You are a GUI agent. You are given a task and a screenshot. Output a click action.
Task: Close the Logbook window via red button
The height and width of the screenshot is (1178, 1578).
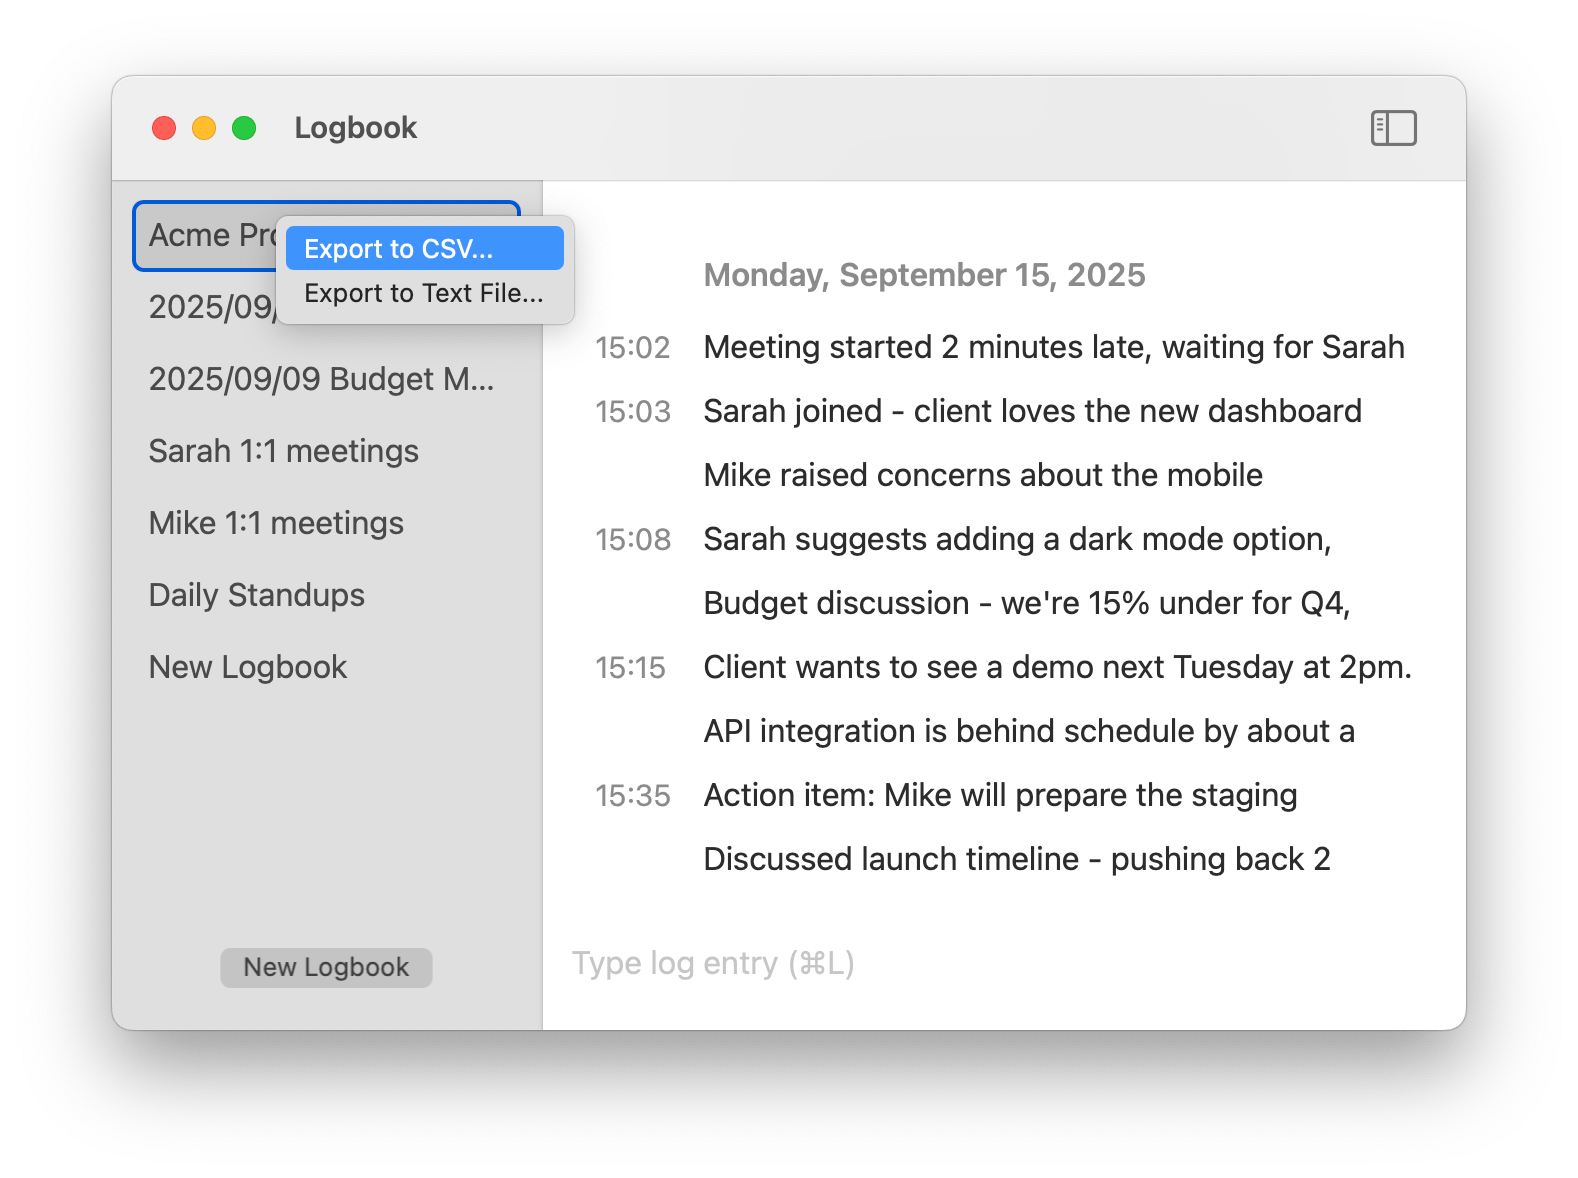(x=164, y=128)
